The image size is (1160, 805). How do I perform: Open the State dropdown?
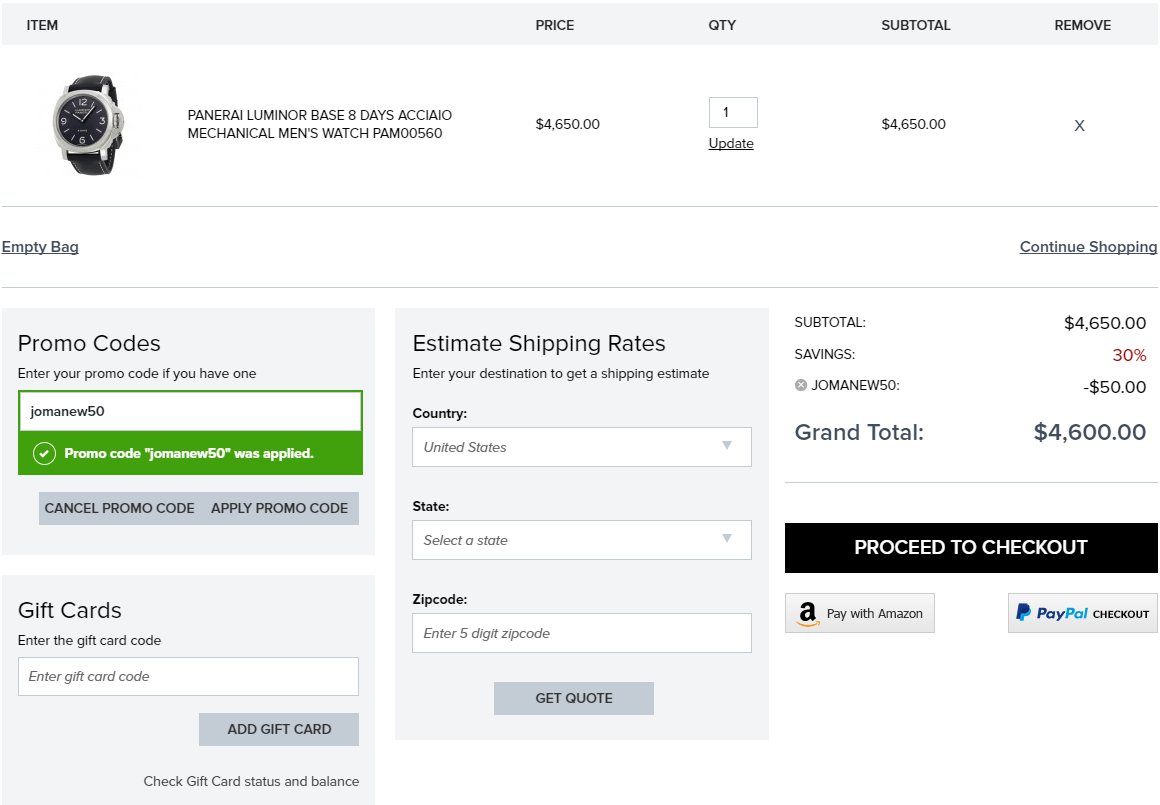point(581,540)
